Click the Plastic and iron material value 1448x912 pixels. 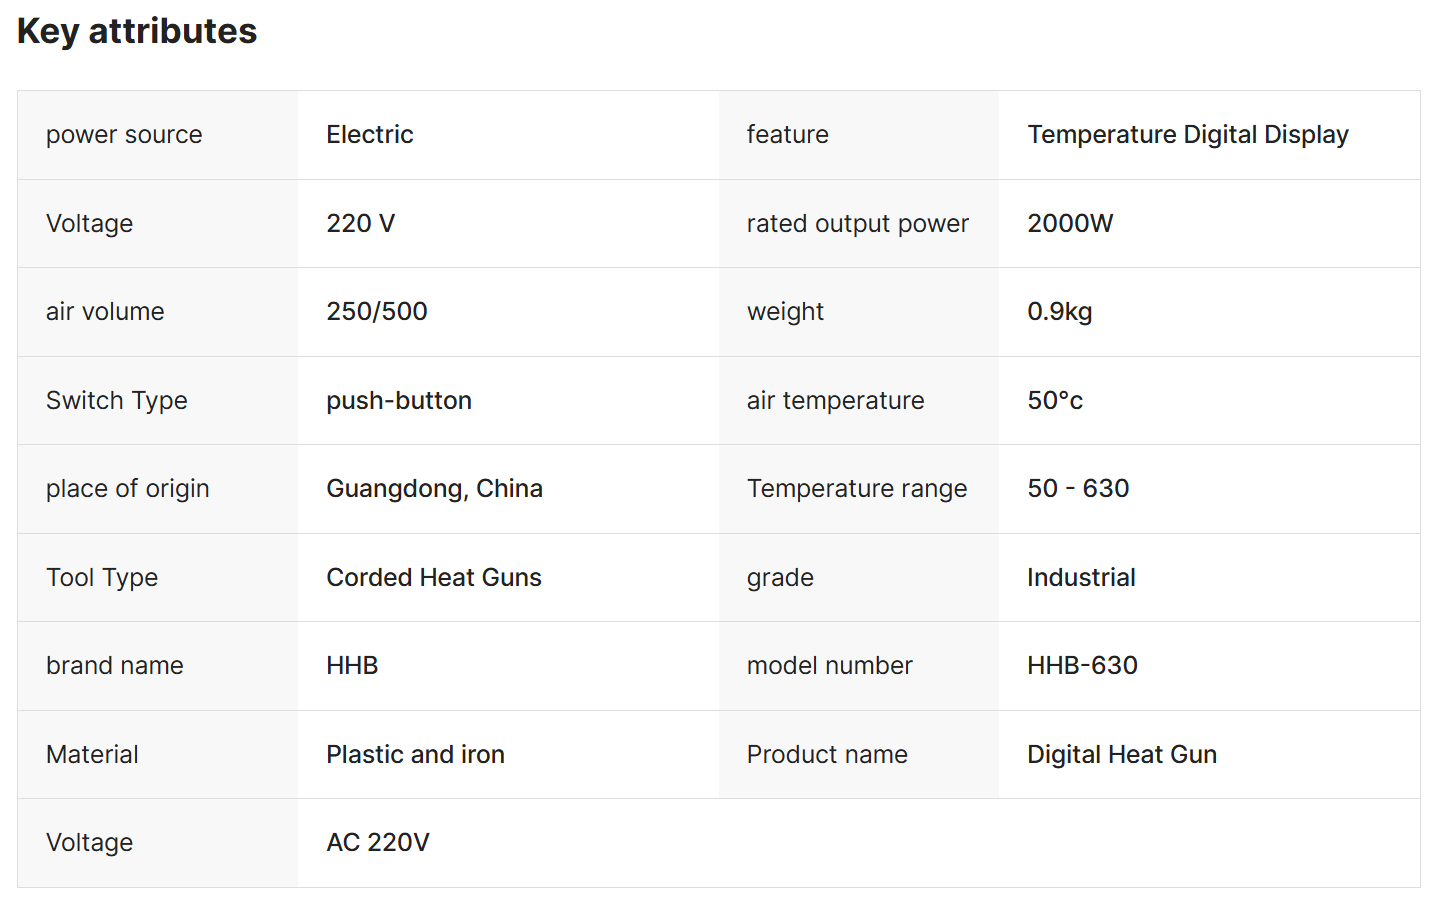point(415,754)
